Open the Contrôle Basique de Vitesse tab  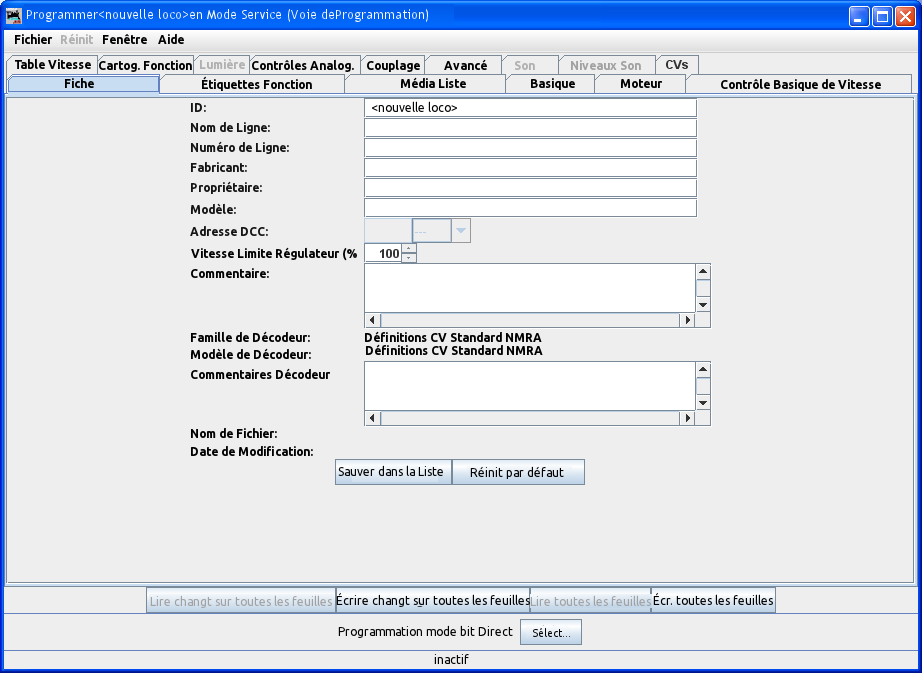(800, 84)
